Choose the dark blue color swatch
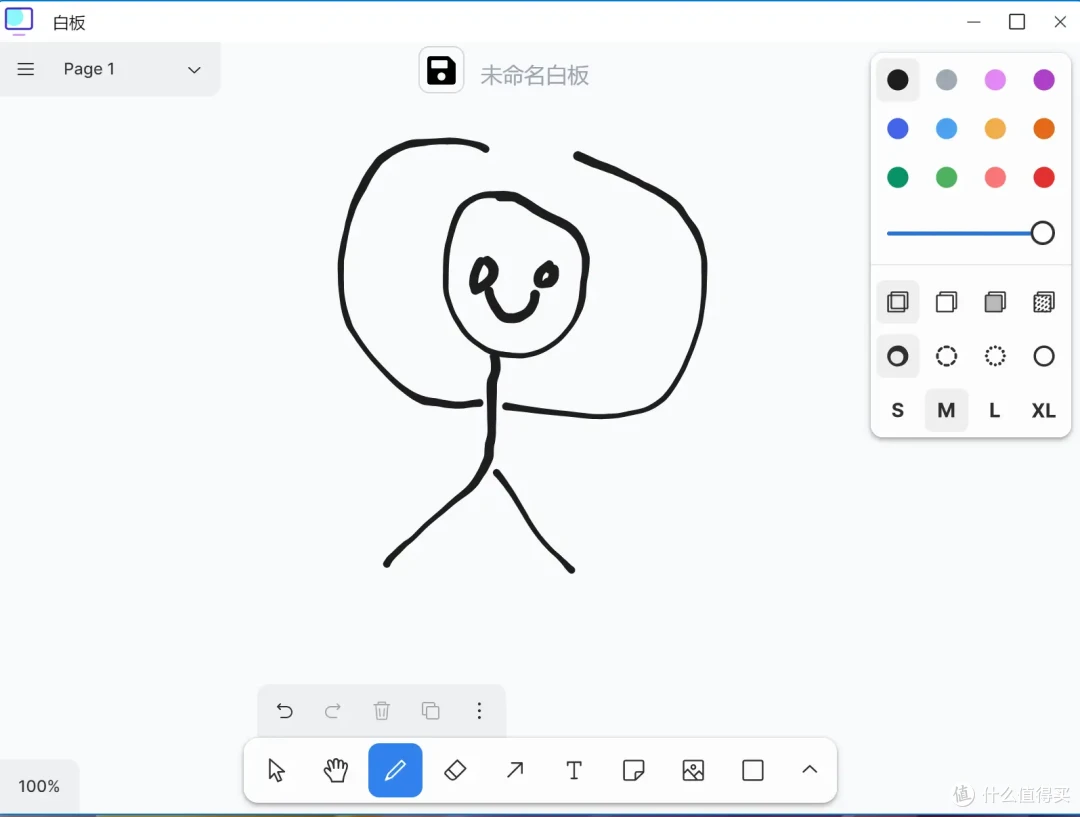1080x817 pixels. point(897,129)
